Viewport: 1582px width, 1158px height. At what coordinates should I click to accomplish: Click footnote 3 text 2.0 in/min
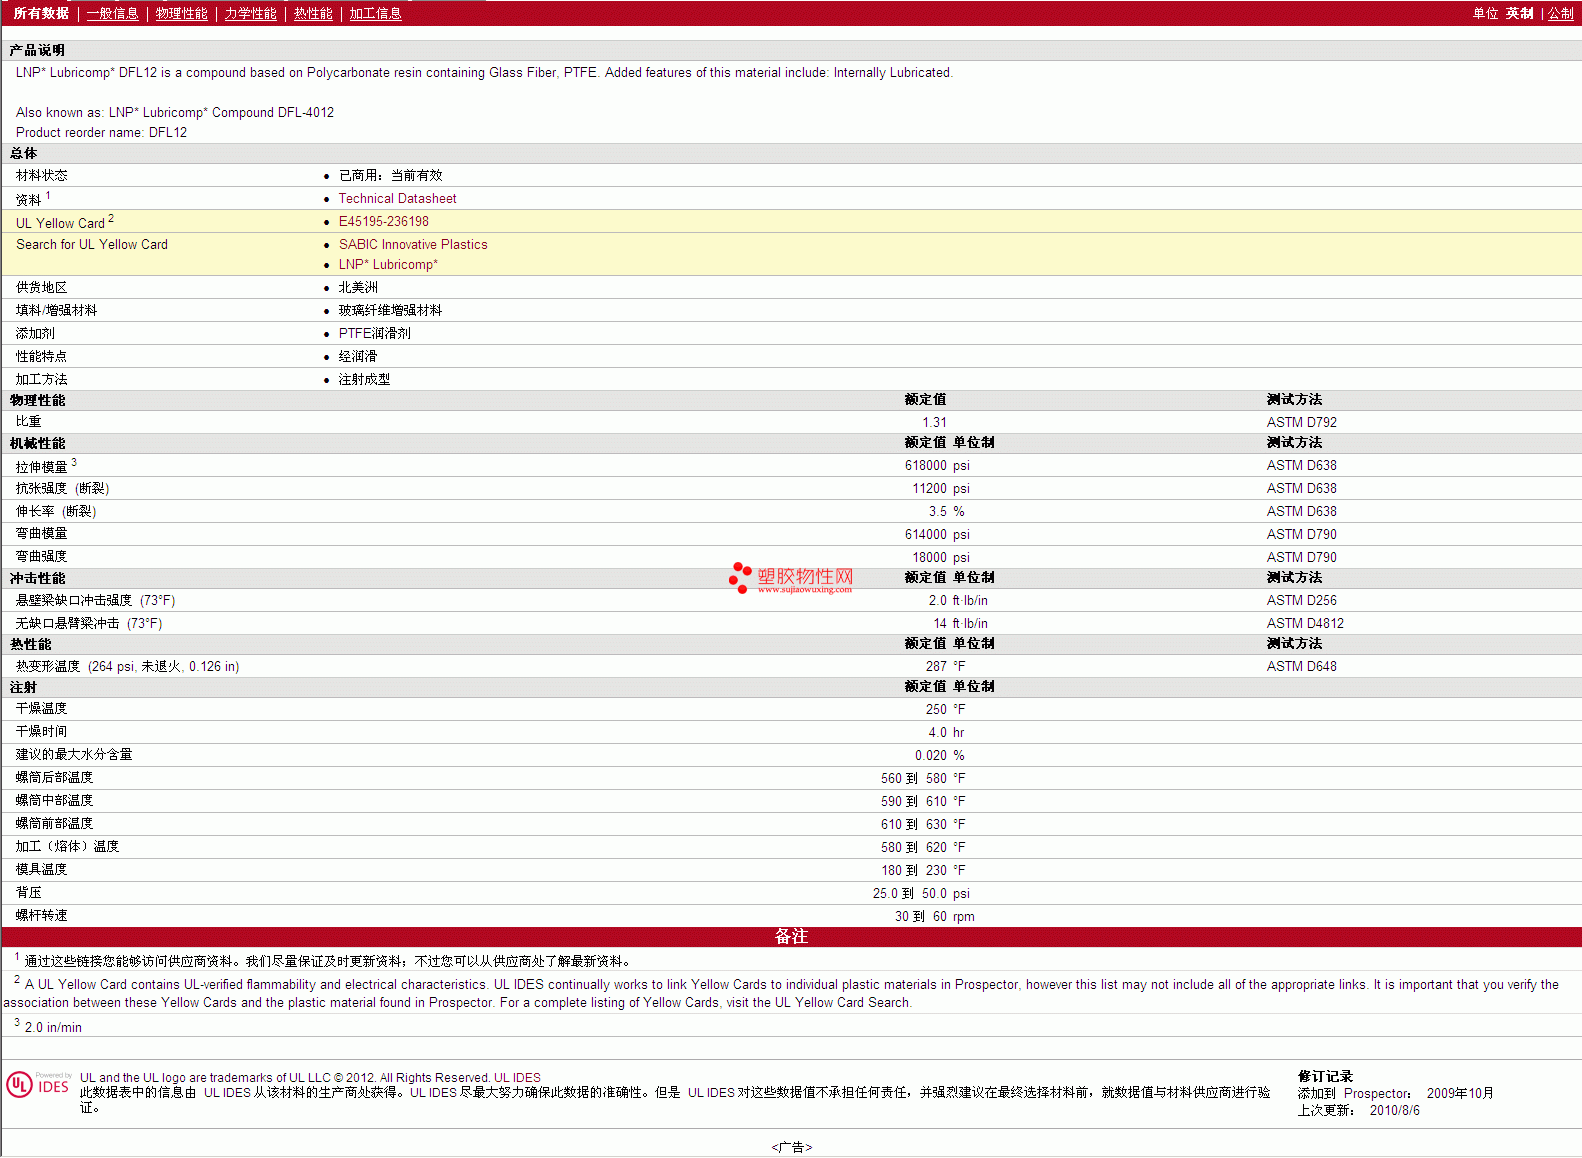click(53, 1027)
